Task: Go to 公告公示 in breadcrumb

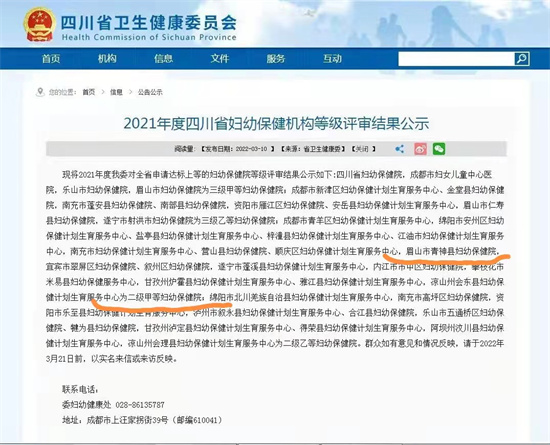Action: (150, 92)
